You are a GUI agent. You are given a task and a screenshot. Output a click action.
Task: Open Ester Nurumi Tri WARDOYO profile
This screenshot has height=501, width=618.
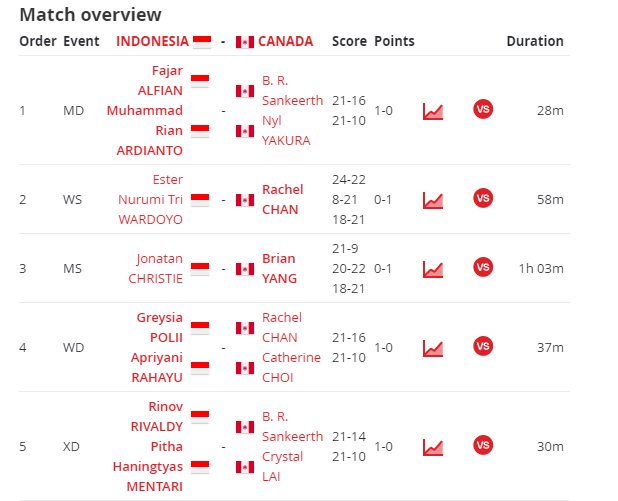pos(151,199)
